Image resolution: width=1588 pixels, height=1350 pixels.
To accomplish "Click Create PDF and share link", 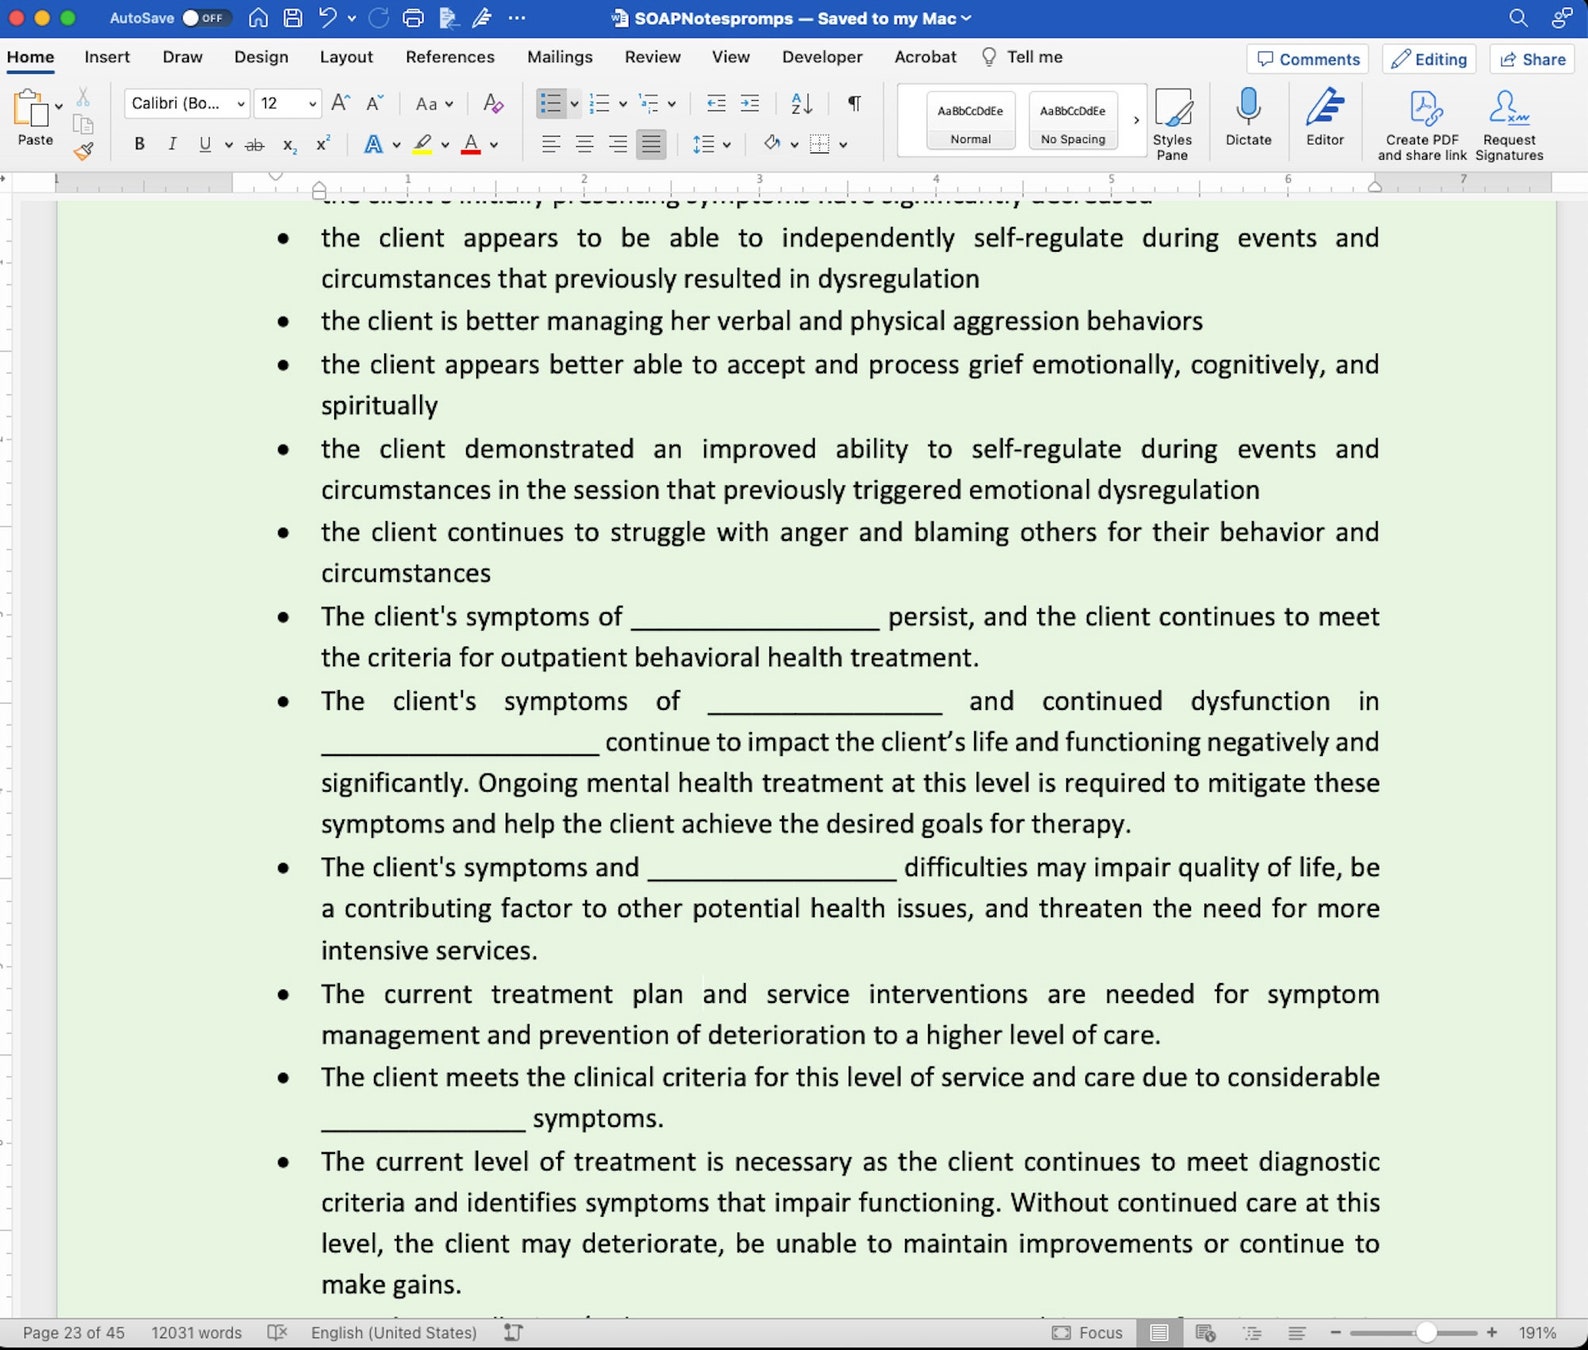I will coord(1422,124).
